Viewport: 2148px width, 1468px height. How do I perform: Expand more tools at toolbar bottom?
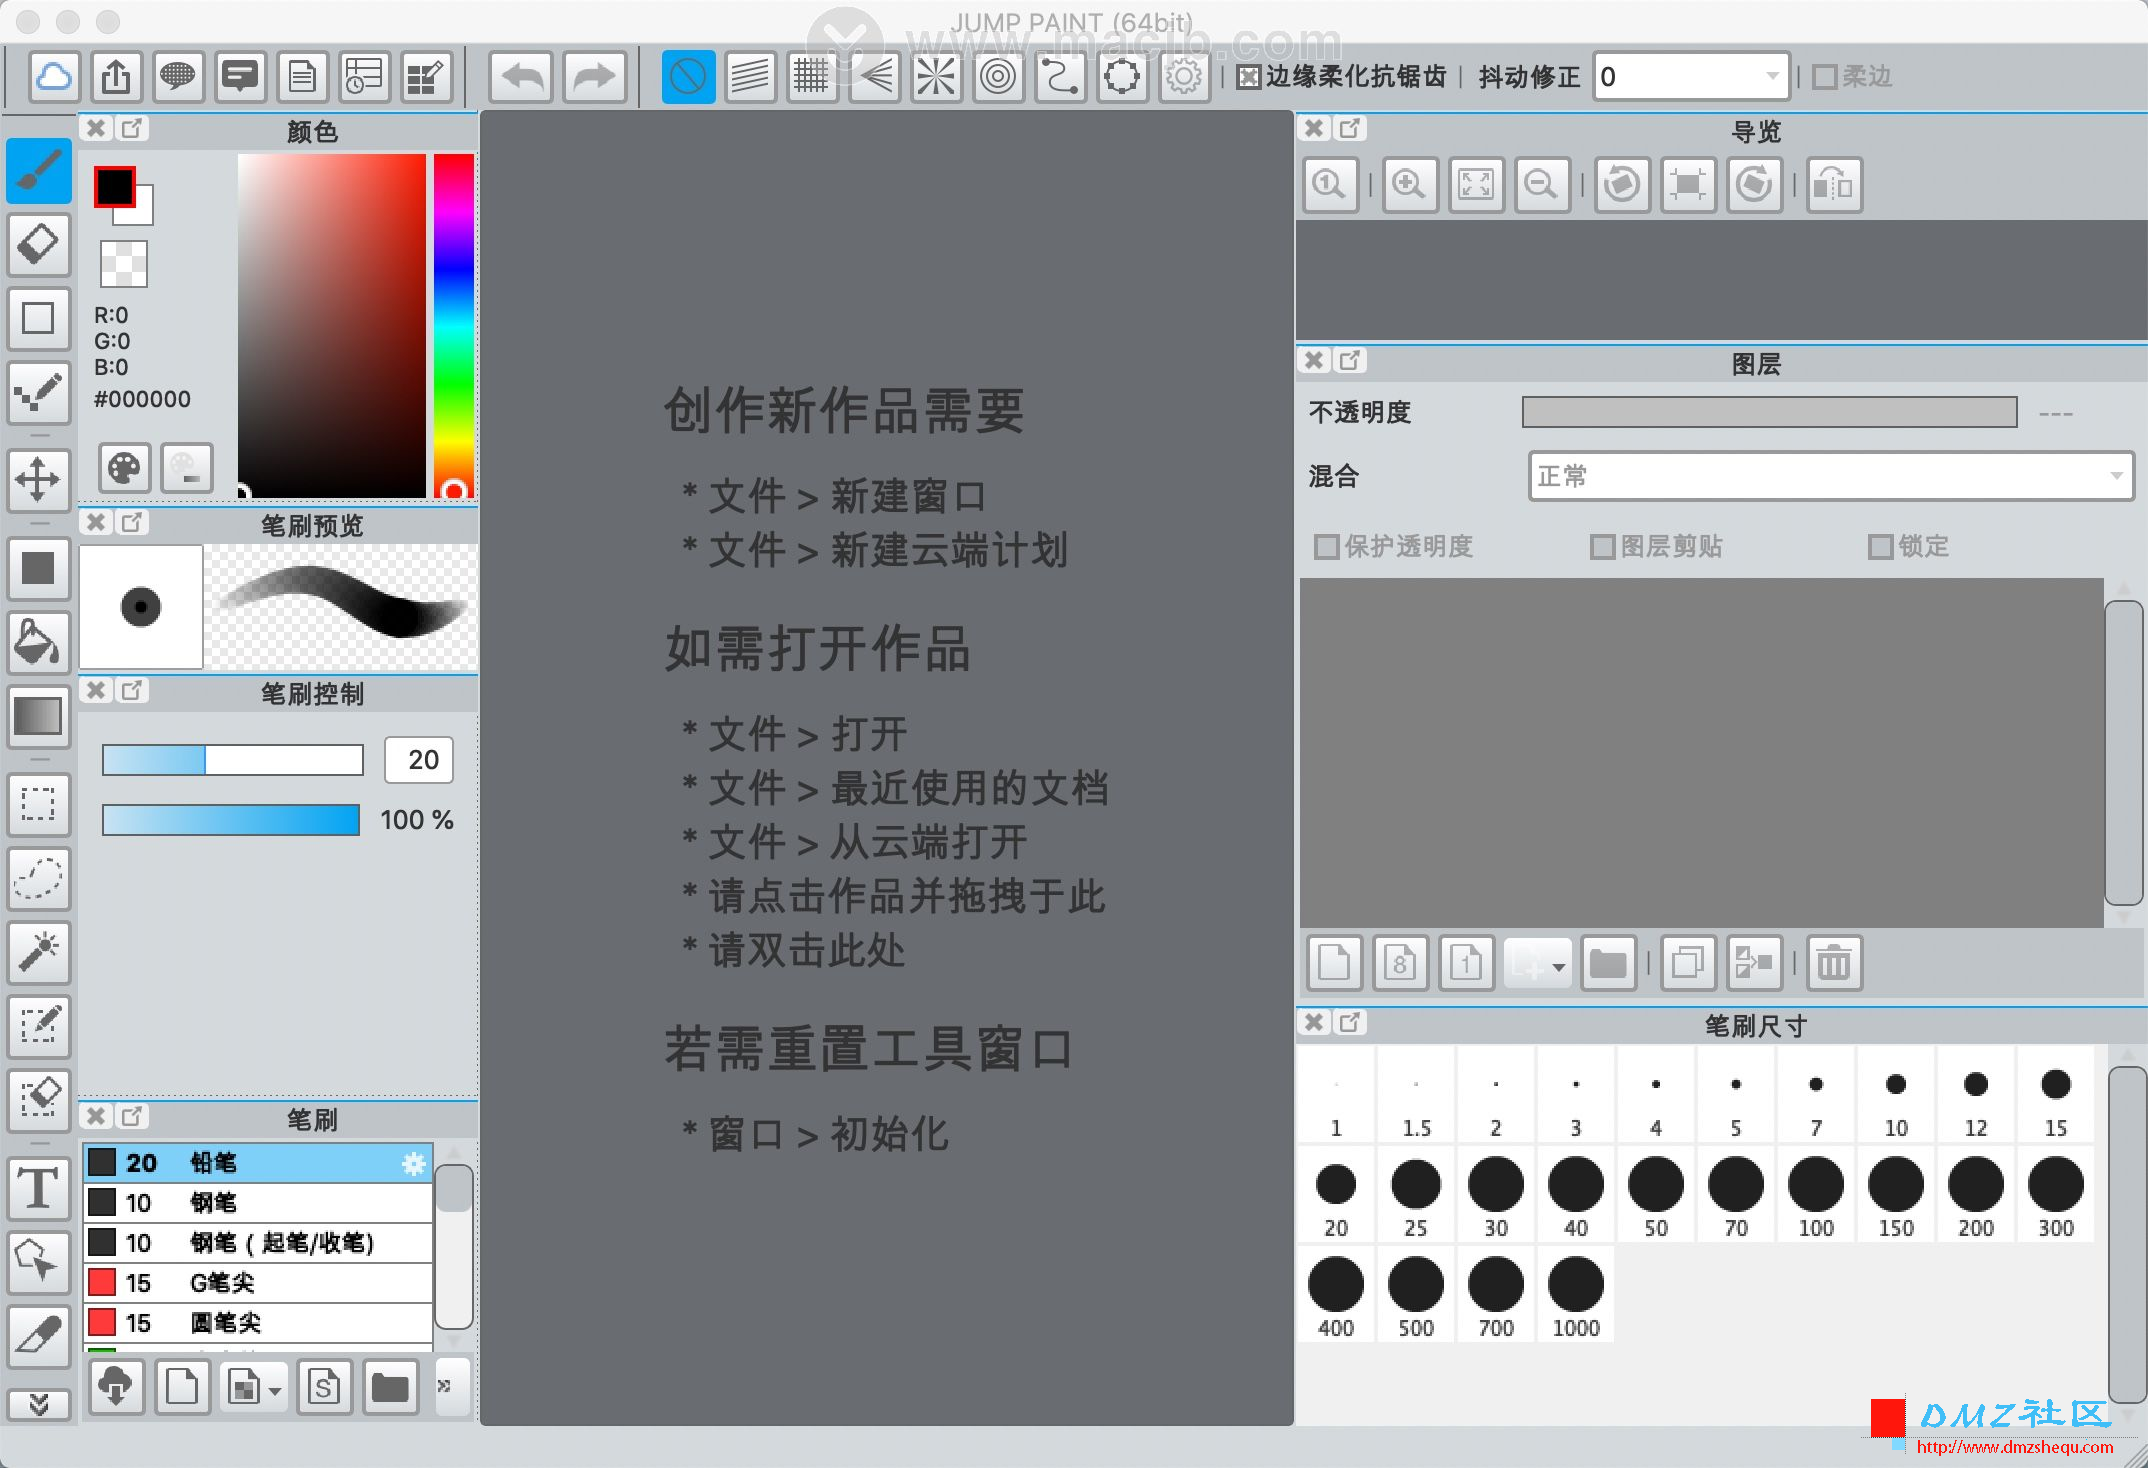point(39,1404)
